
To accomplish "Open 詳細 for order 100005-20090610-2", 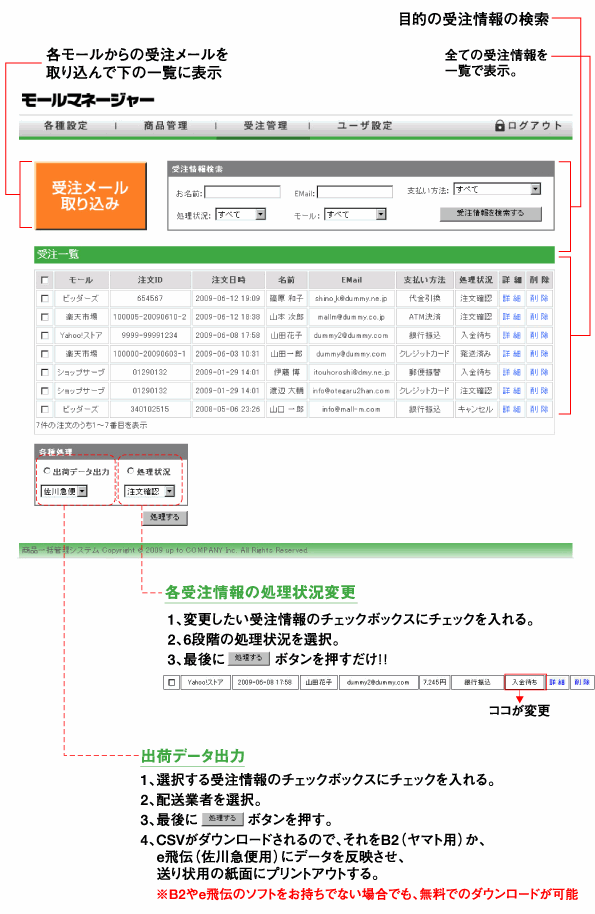I will (x=512, y=317).
